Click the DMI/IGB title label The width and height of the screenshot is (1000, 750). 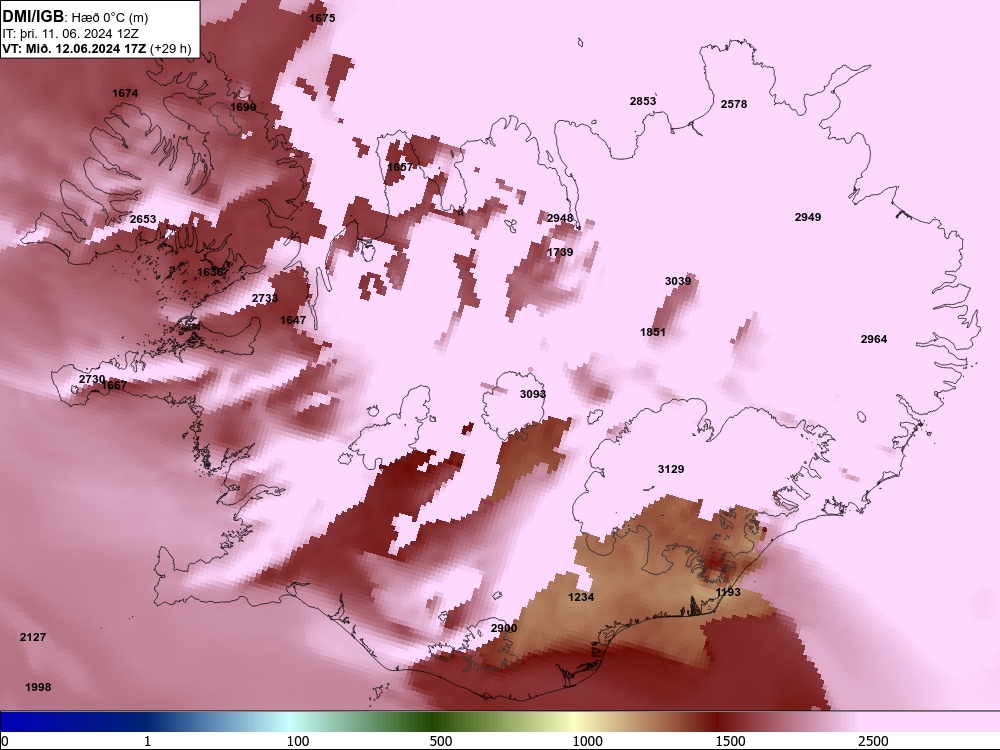[x=33, y=16]
